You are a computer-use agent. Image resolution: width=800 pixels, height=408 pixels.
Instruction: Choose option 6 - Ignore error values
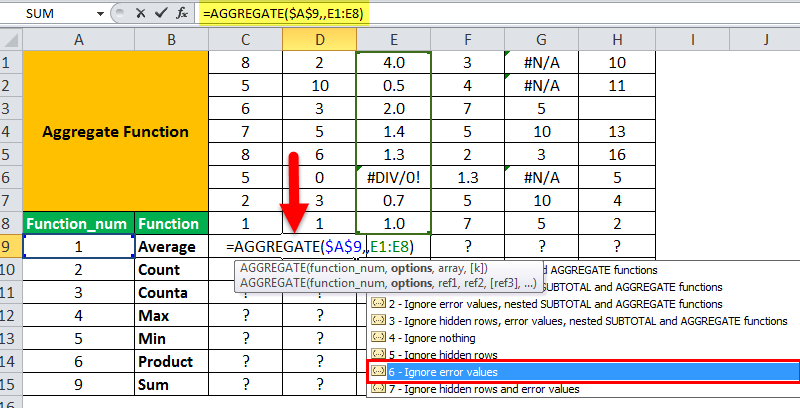(583, 372)
